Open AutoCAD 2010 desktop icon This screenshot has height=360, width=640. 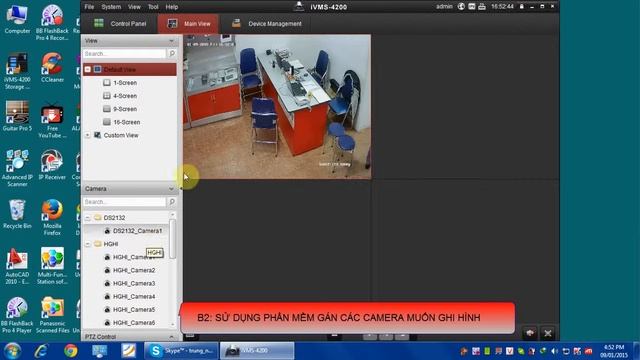pyautogui.click(x=17, y=267)
